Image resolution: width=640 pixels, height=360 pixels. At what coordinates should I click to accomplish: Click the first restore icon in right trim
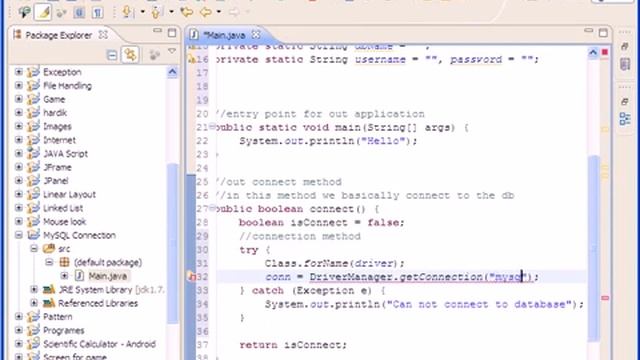[x=625, y=47]
